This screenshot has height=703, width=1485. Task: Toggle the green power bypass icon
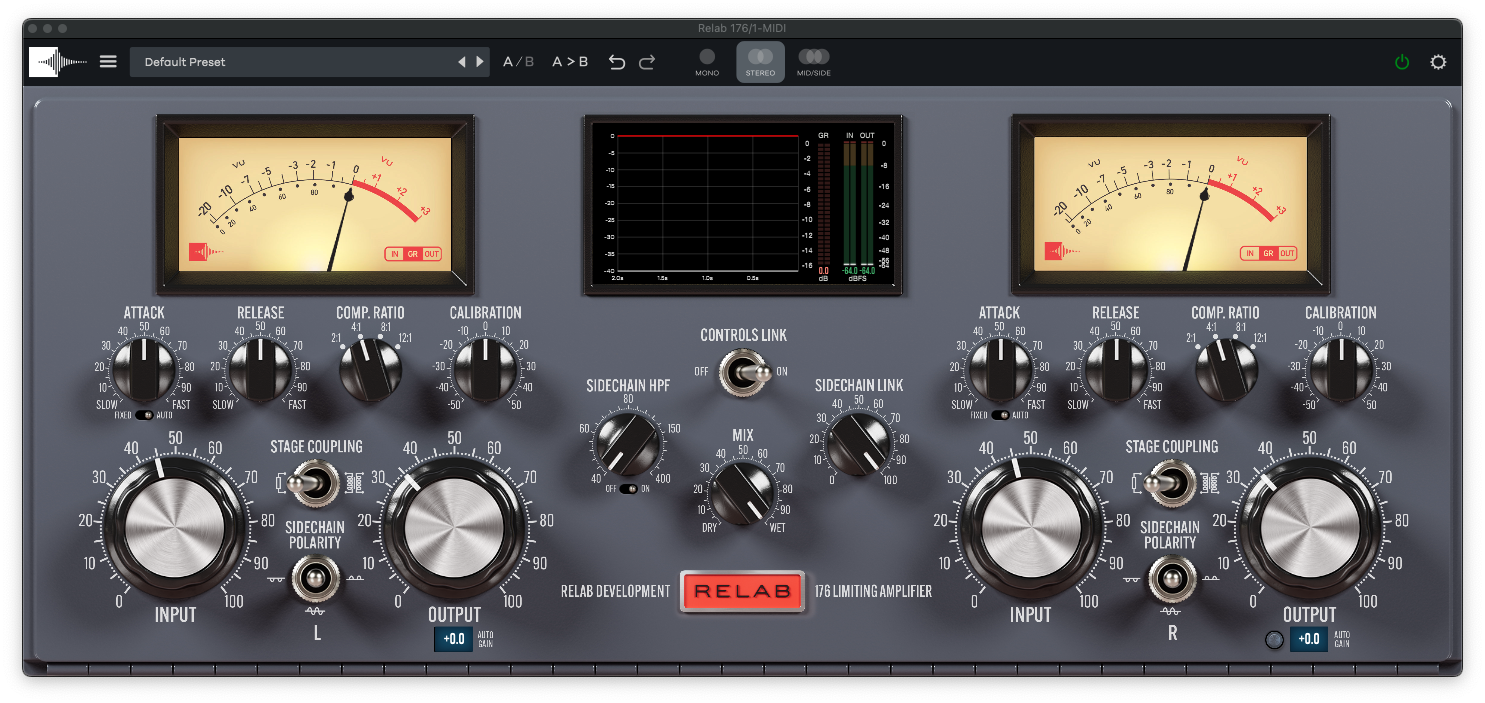coord(1402,62)
